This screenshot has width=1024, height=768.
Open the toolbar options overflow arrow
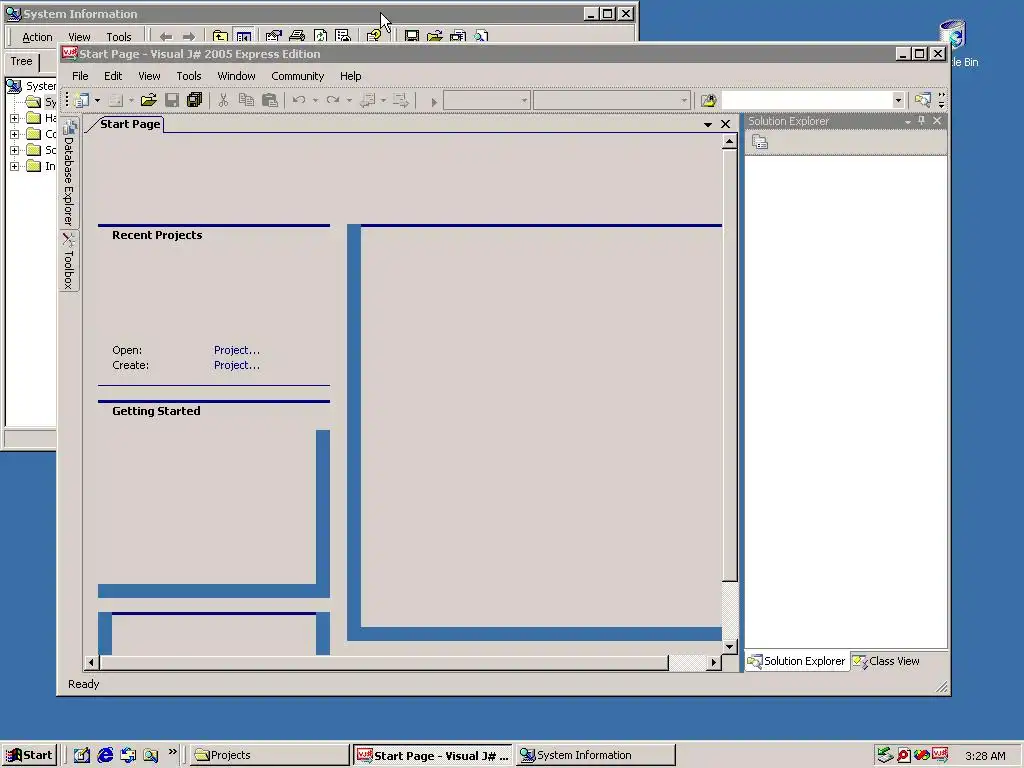(942, 100)
